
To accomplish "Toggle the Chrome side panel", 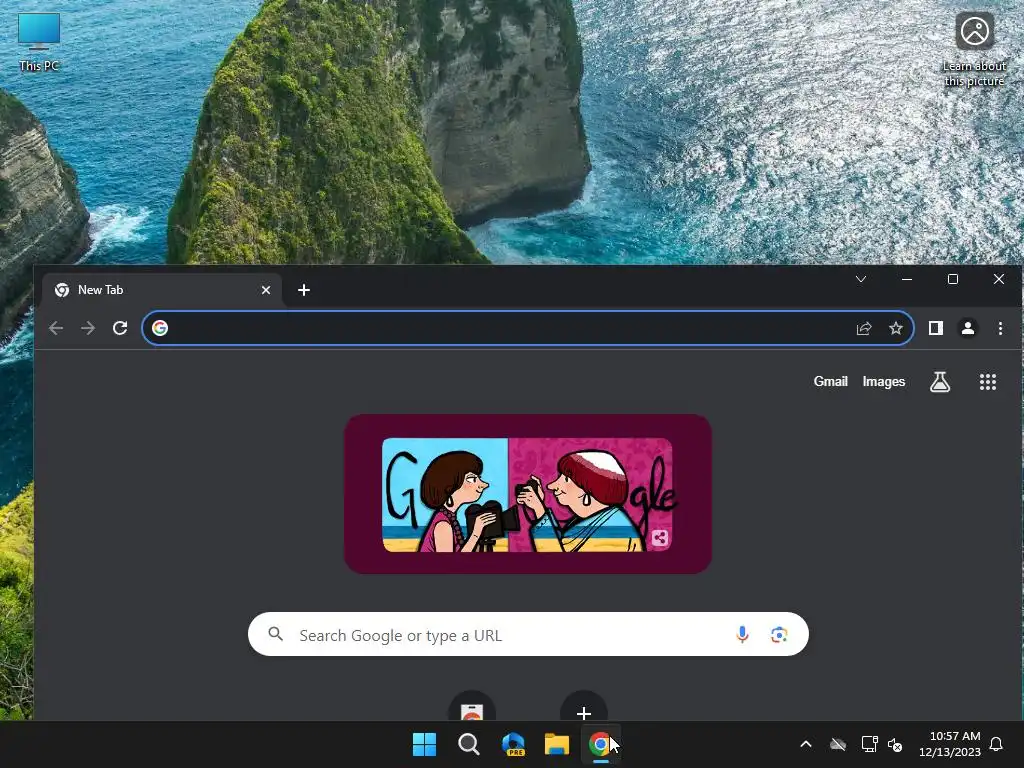I will click(936, 328).
